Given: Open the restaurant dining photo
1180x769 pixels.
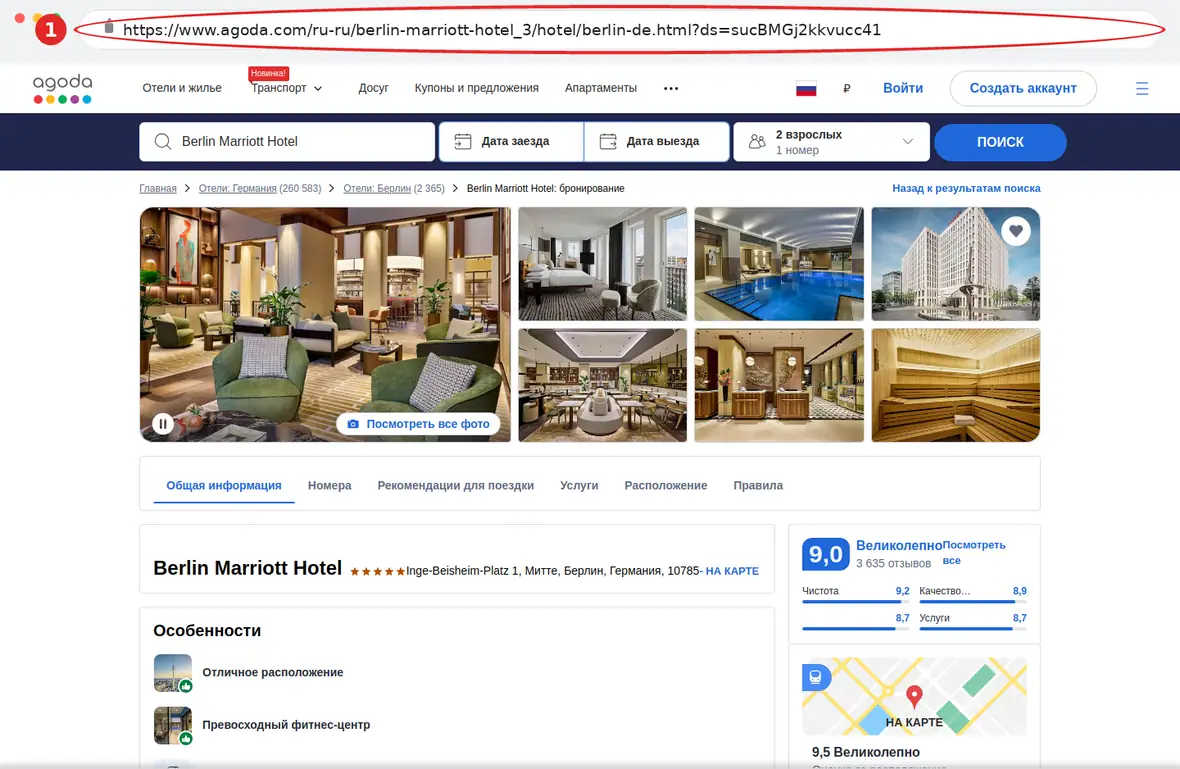Looking at the screenshot, I should click(602, 385).
